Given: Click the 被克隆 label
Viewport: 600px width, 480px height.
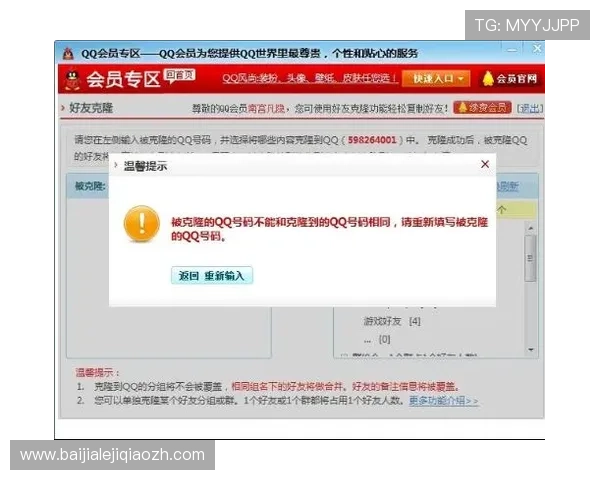Looking at the screenshot, I should pyautogui.click(x=90, y=186).
